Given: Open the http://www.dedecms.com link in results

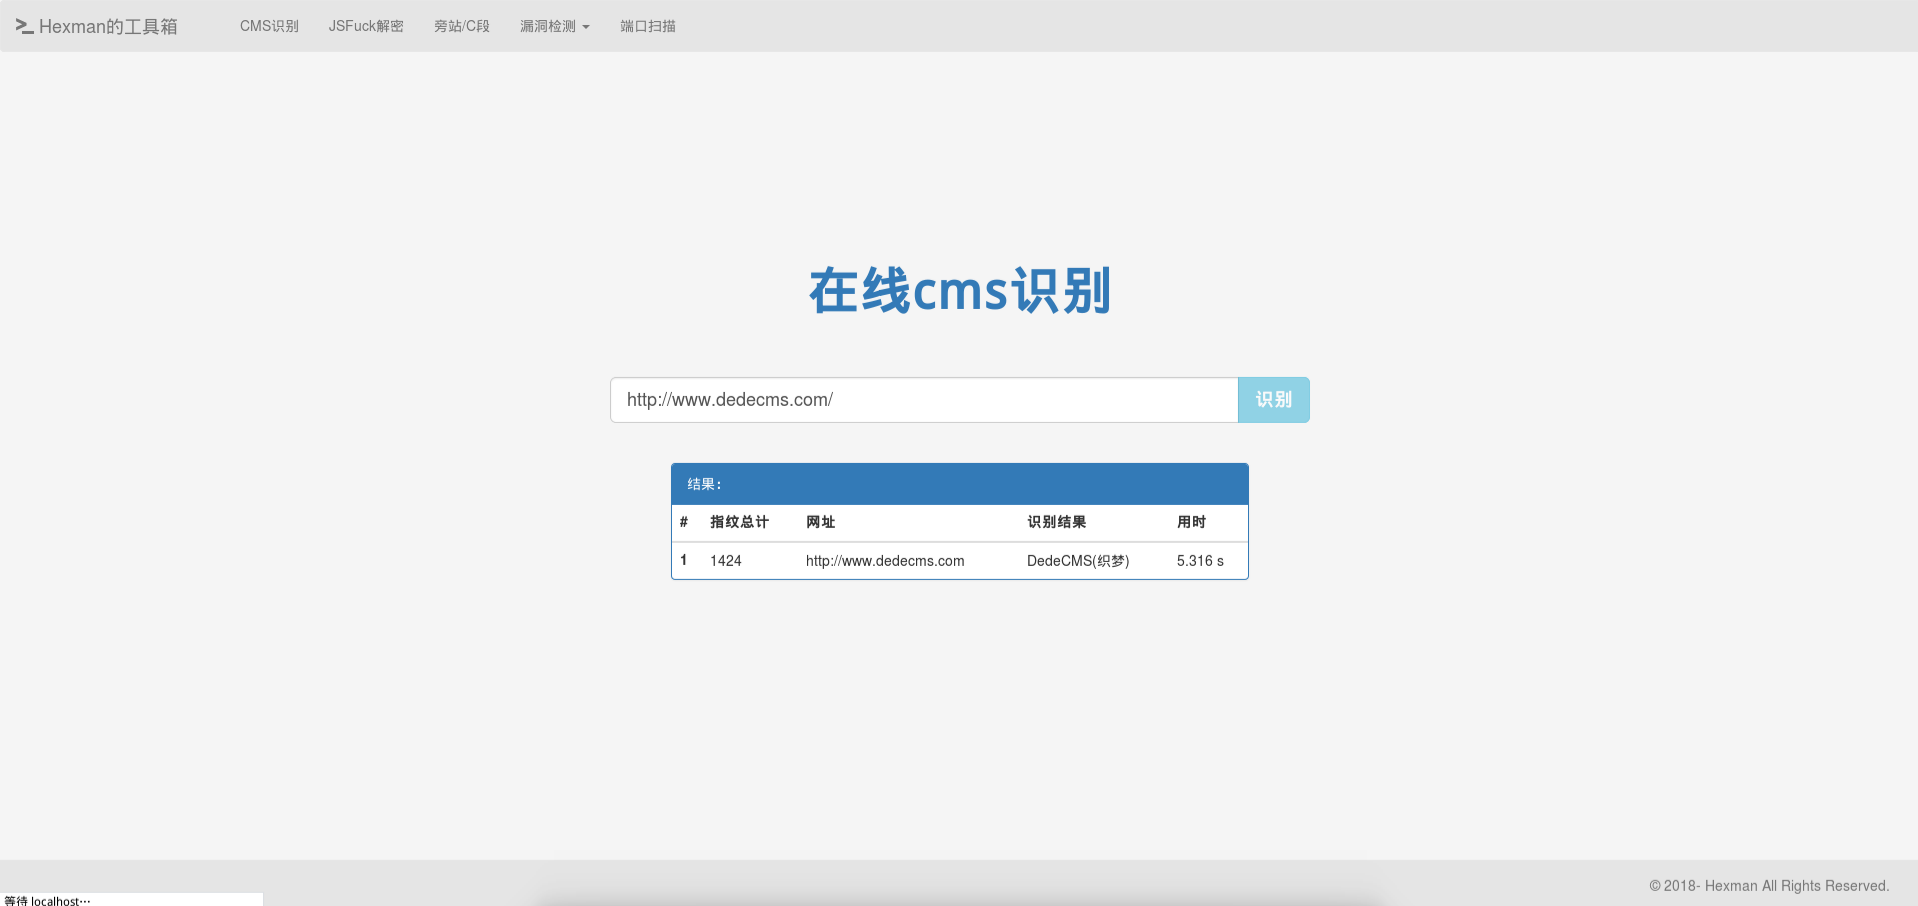Looking at the screenshot, I should tap(884, 561).
